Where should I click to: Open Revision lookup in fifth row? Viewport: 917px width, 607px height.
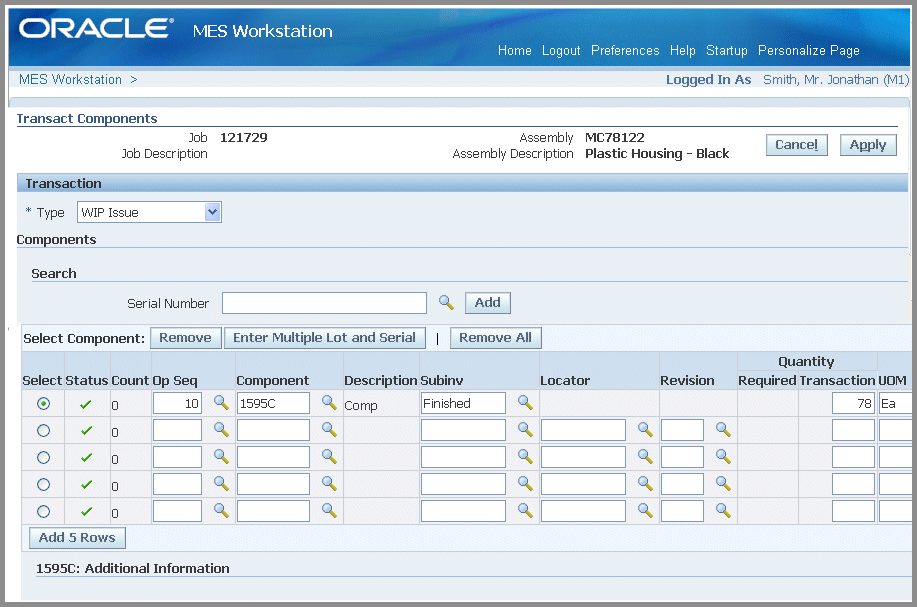pyautogui.click(x=723, y=510)
